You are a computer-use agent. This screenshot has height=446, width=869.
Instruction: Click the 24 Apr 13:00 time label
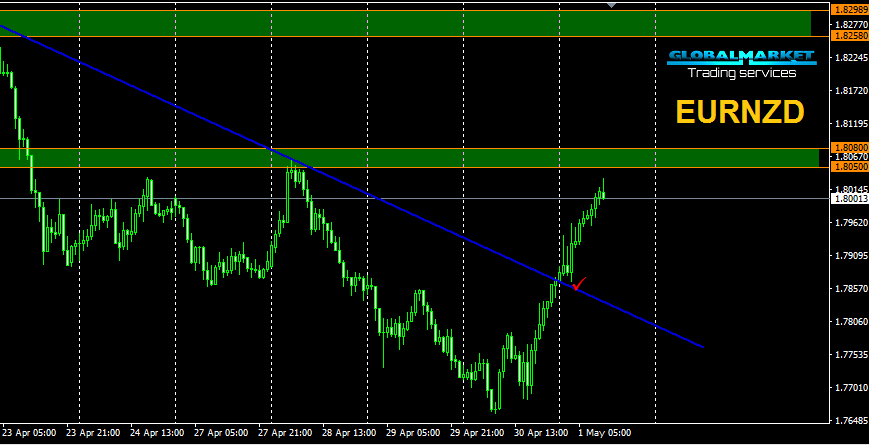pyautogui.click(x=157, y=432)
